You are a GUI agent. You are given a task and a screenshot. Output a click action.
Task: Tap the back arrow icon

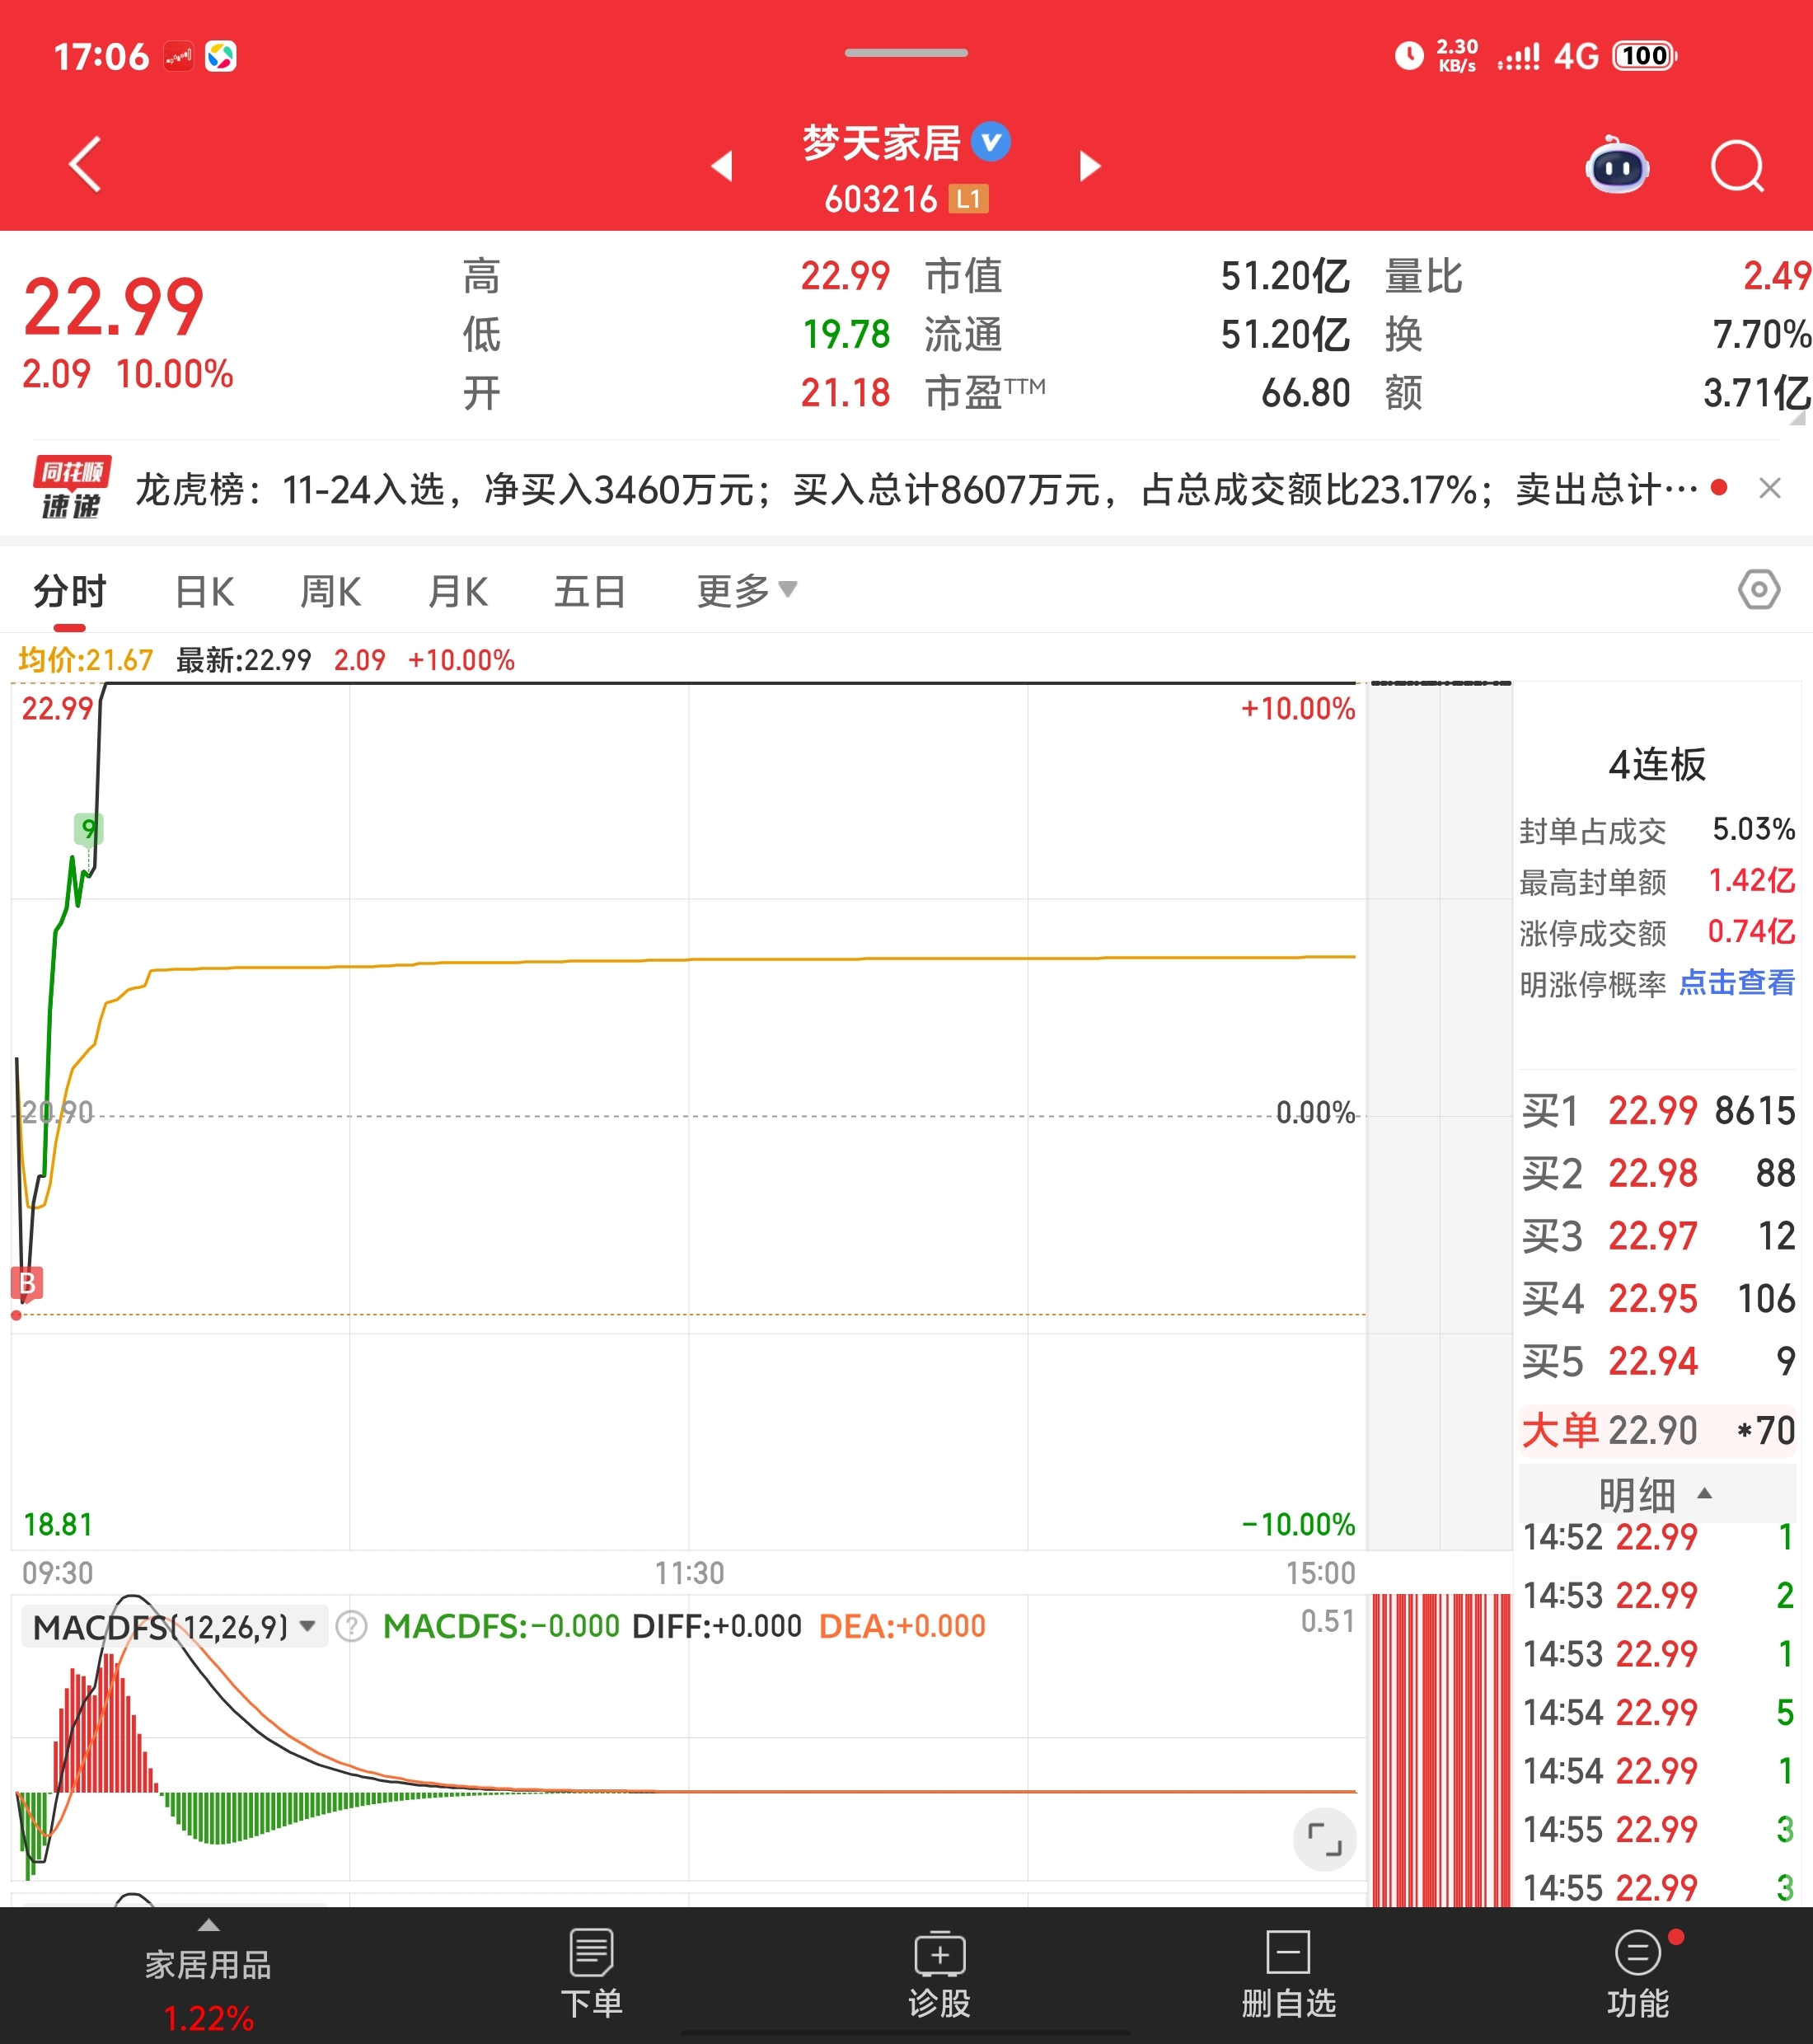[x=85, y=164]
